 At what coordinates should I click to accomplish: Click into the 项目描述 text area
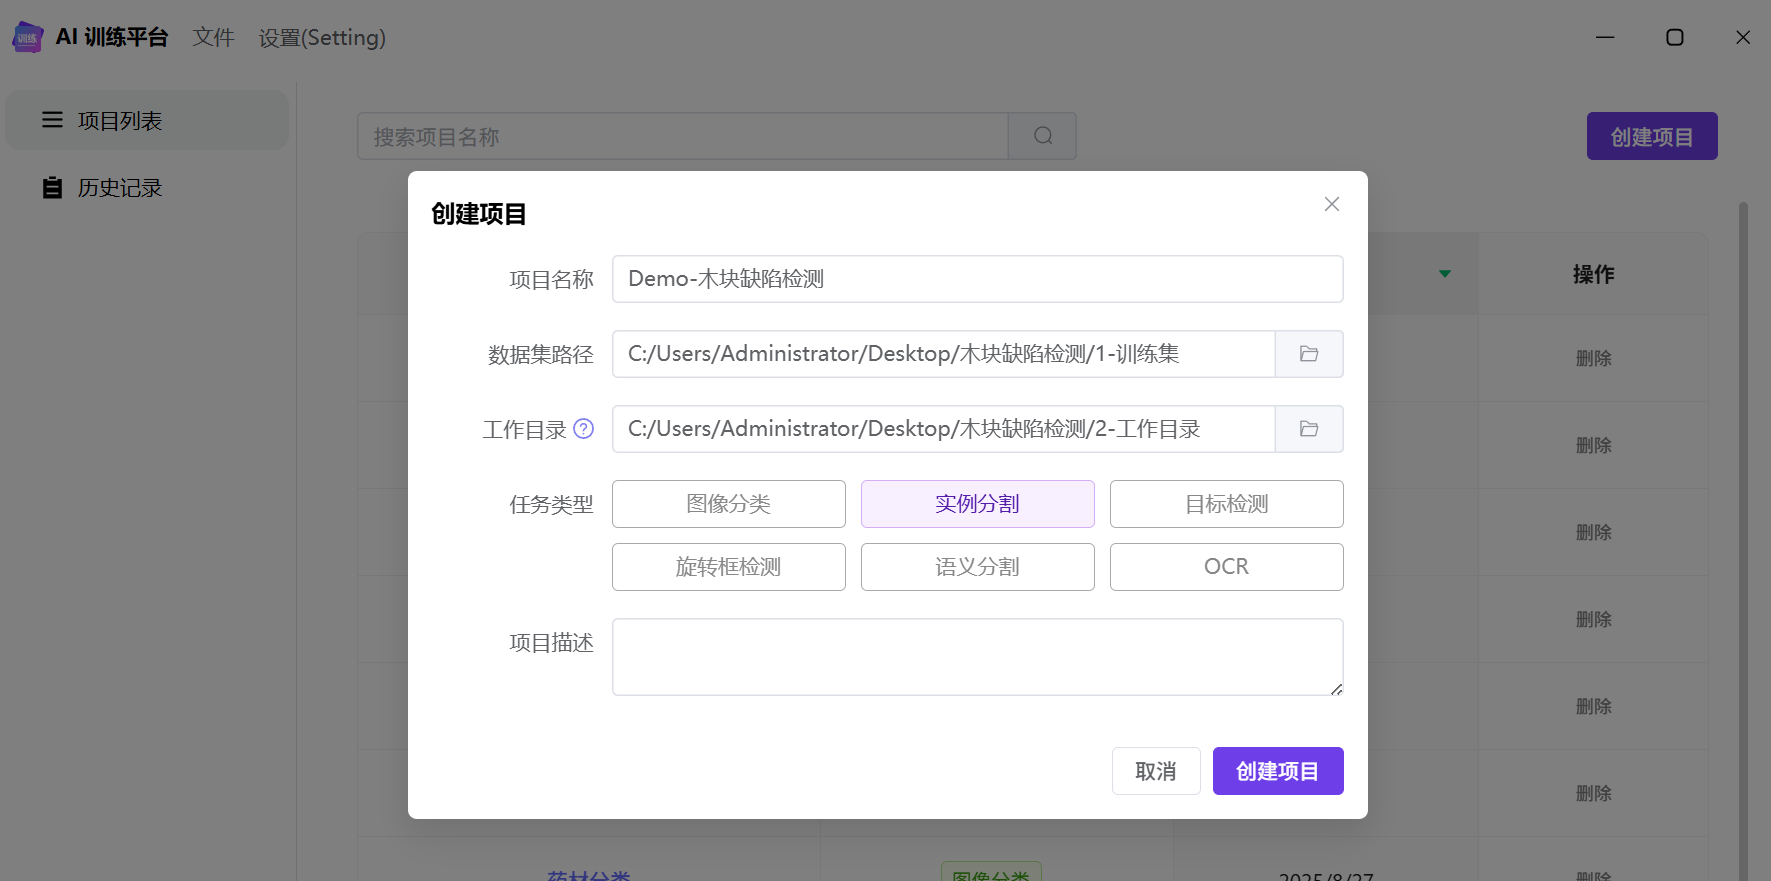(x=977, y=656)
